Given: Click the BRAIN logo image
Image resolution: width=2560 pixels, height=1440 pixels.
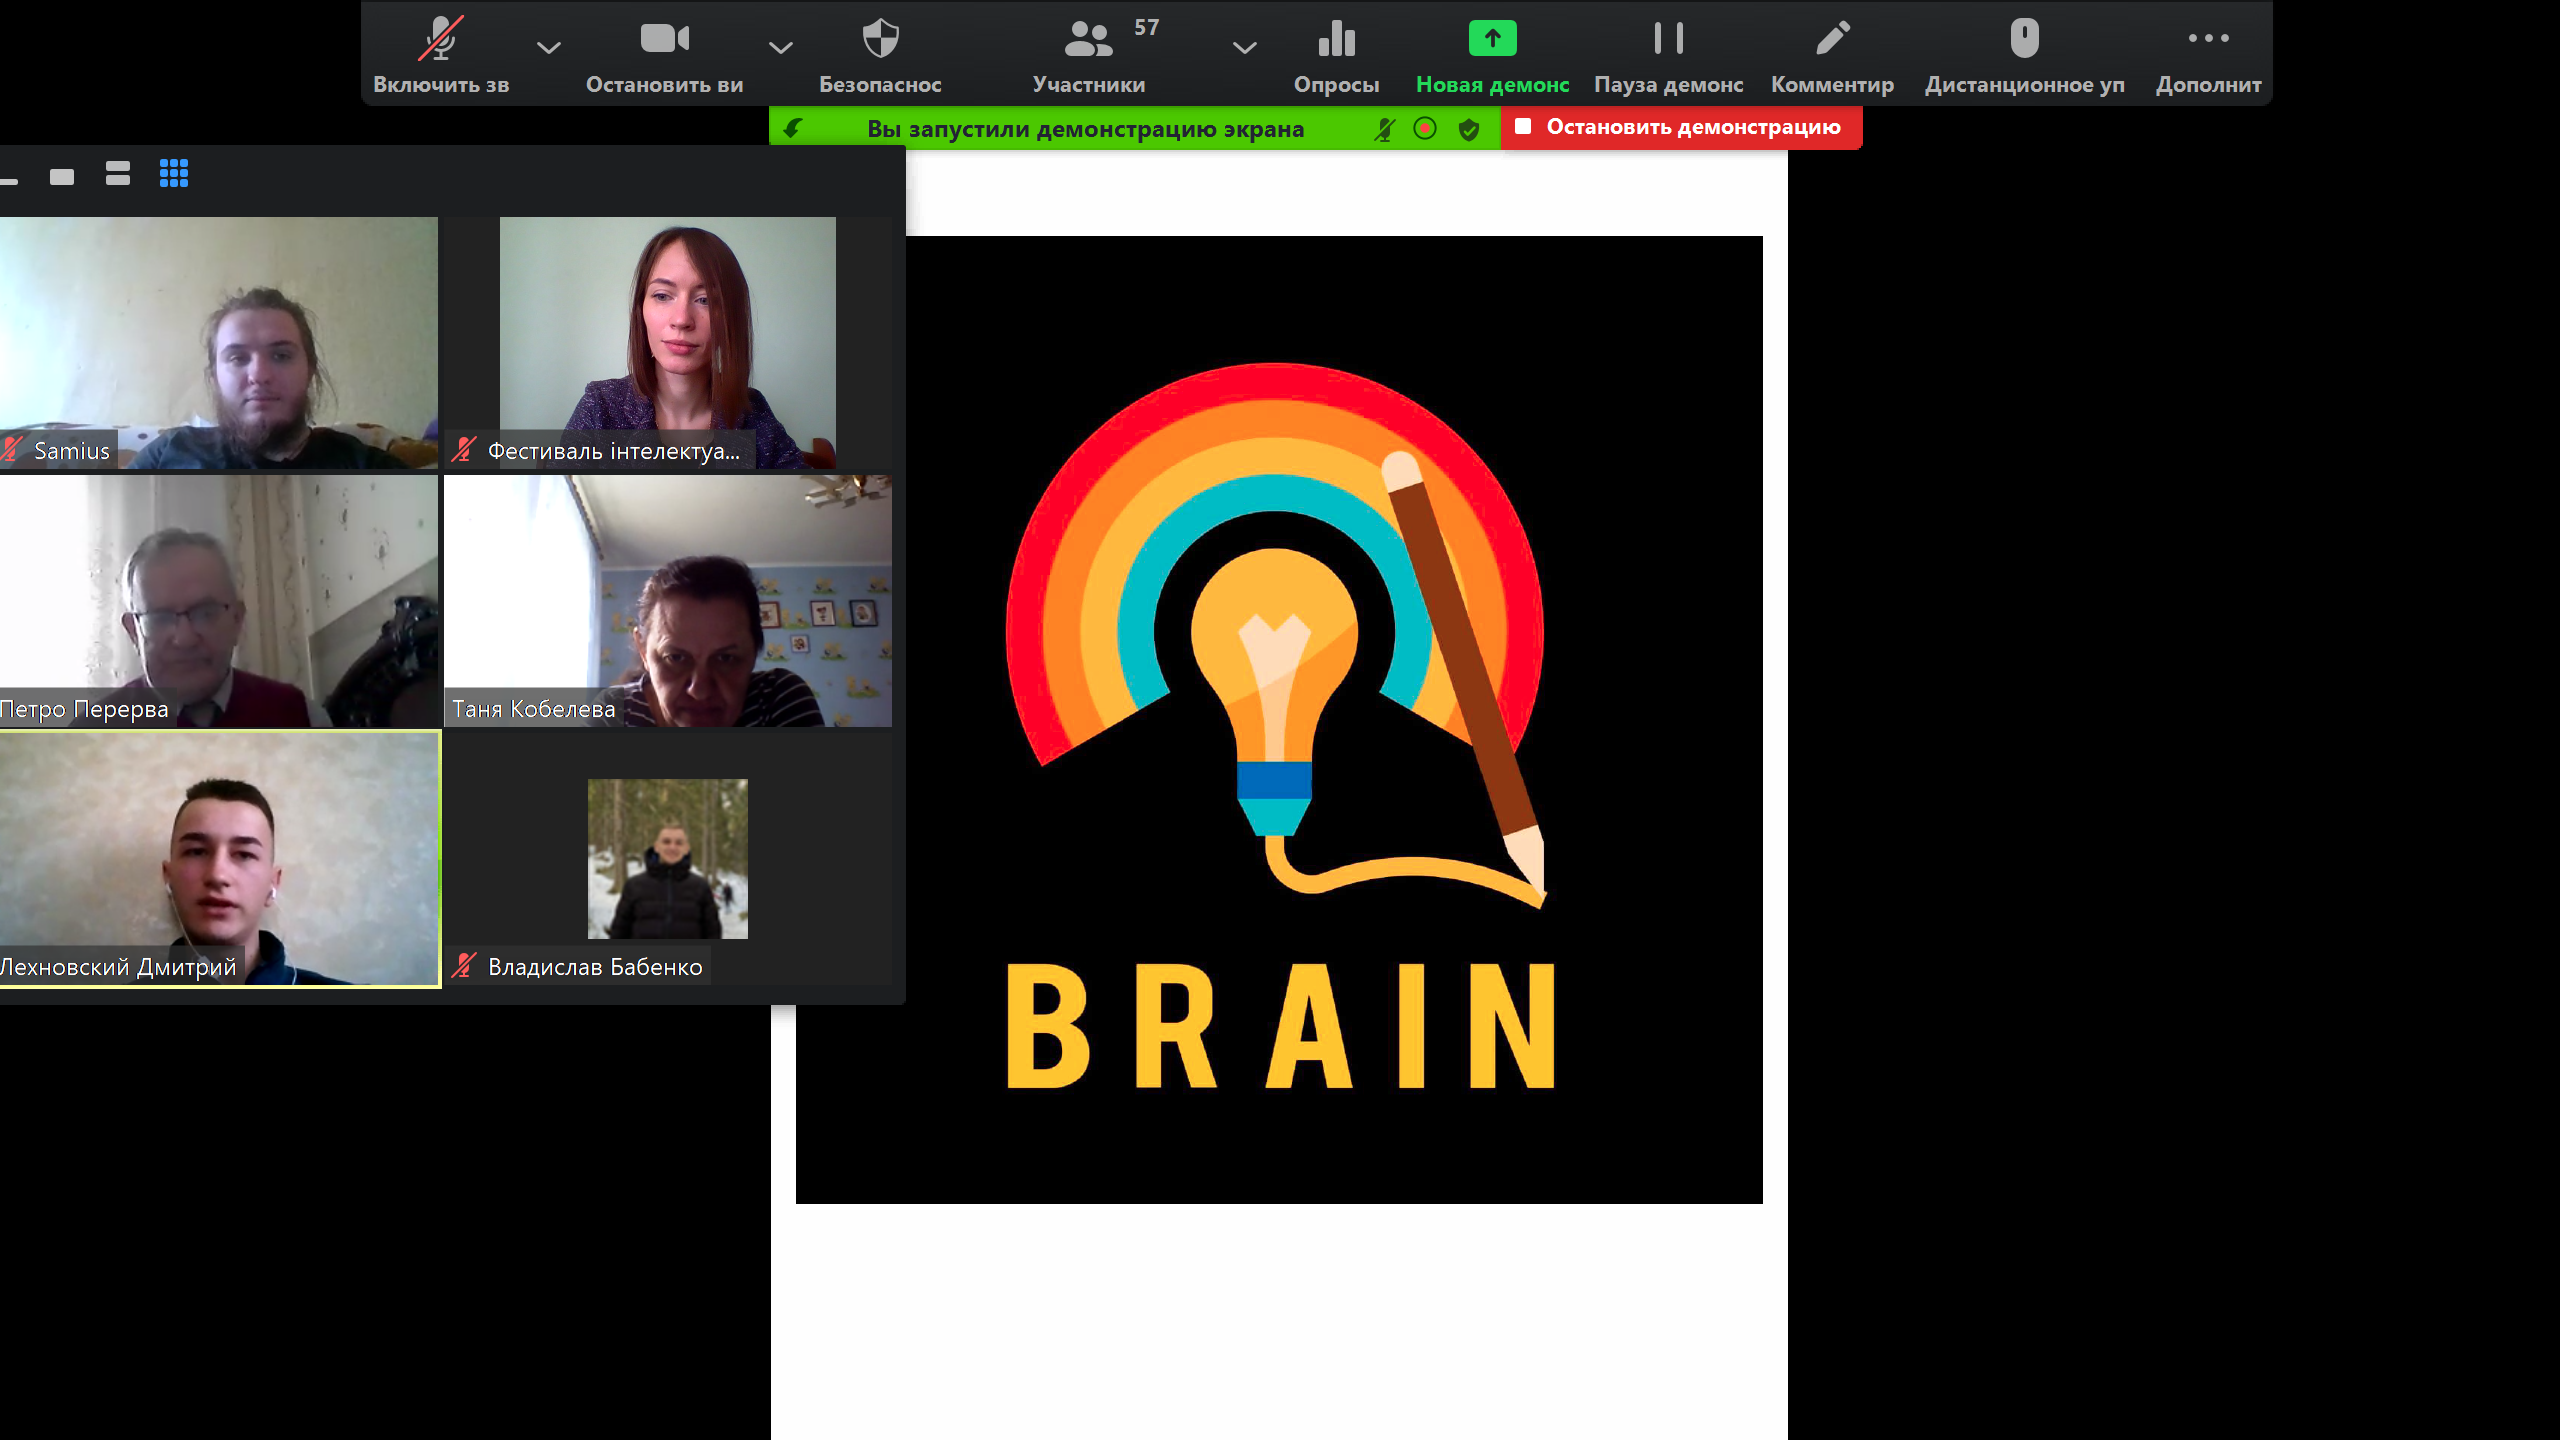Looking at the screenshot, I should click(x=1279, y=719).
